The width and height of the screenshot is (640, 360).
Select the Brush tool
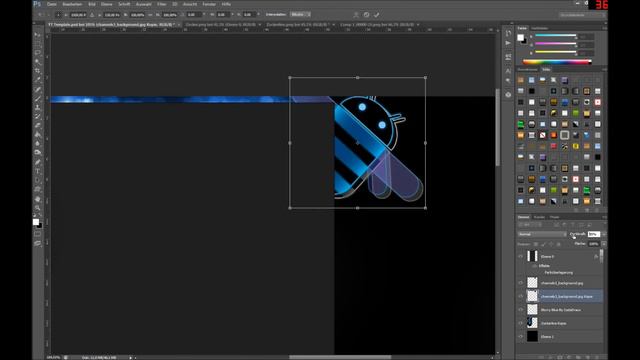38,99
